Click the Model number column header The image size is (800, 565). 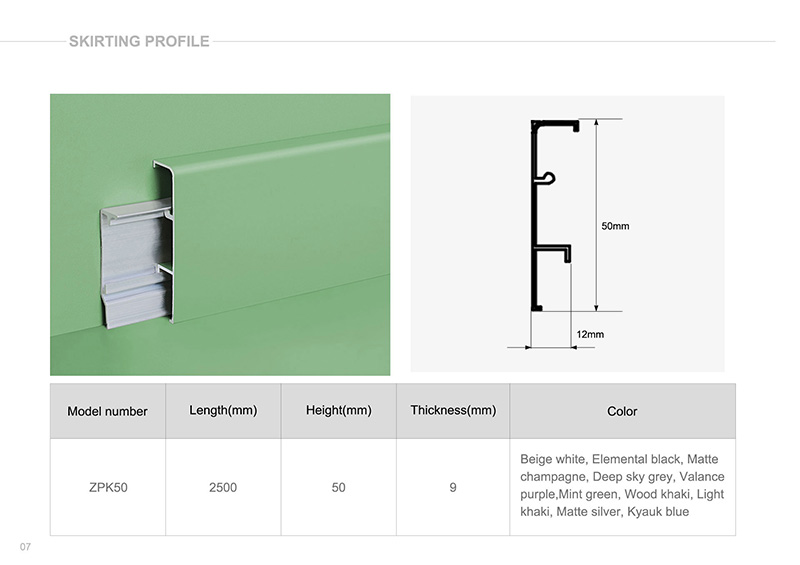(x=107, y=411)
